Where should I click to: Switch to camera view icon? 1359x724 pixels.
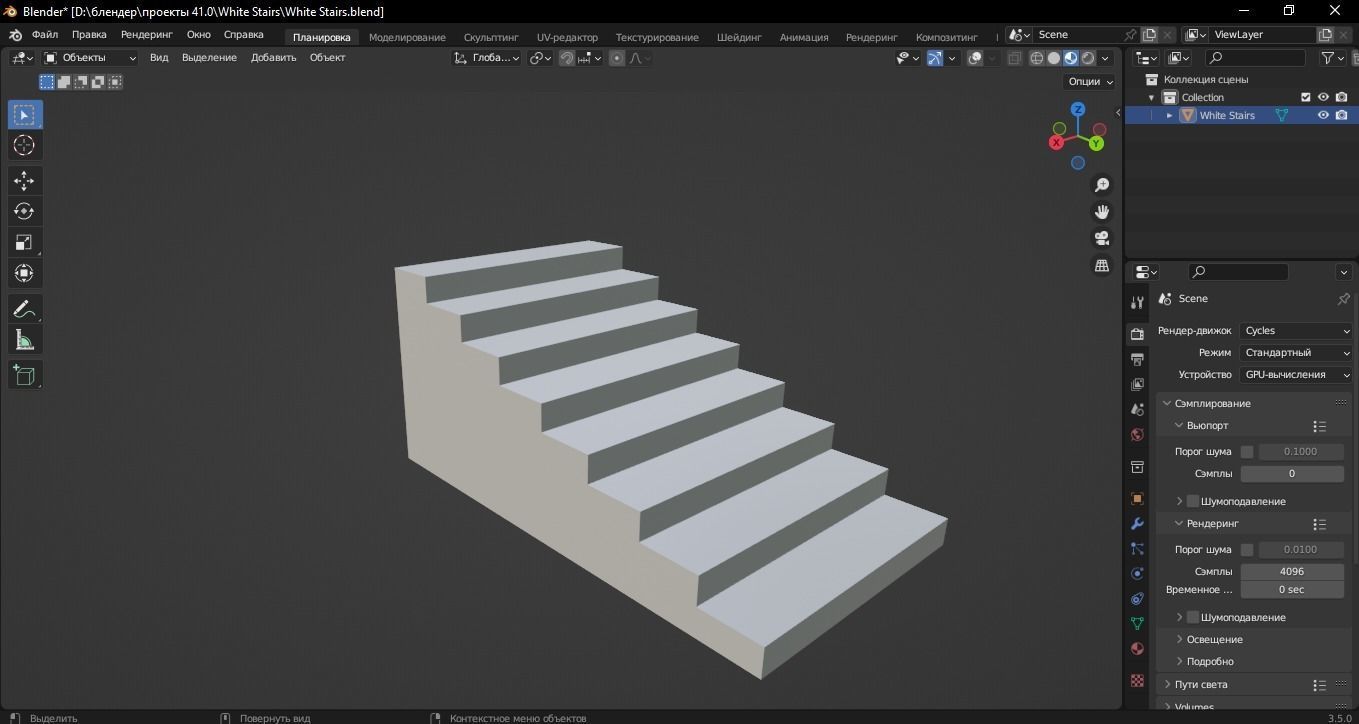(1102, 238)
